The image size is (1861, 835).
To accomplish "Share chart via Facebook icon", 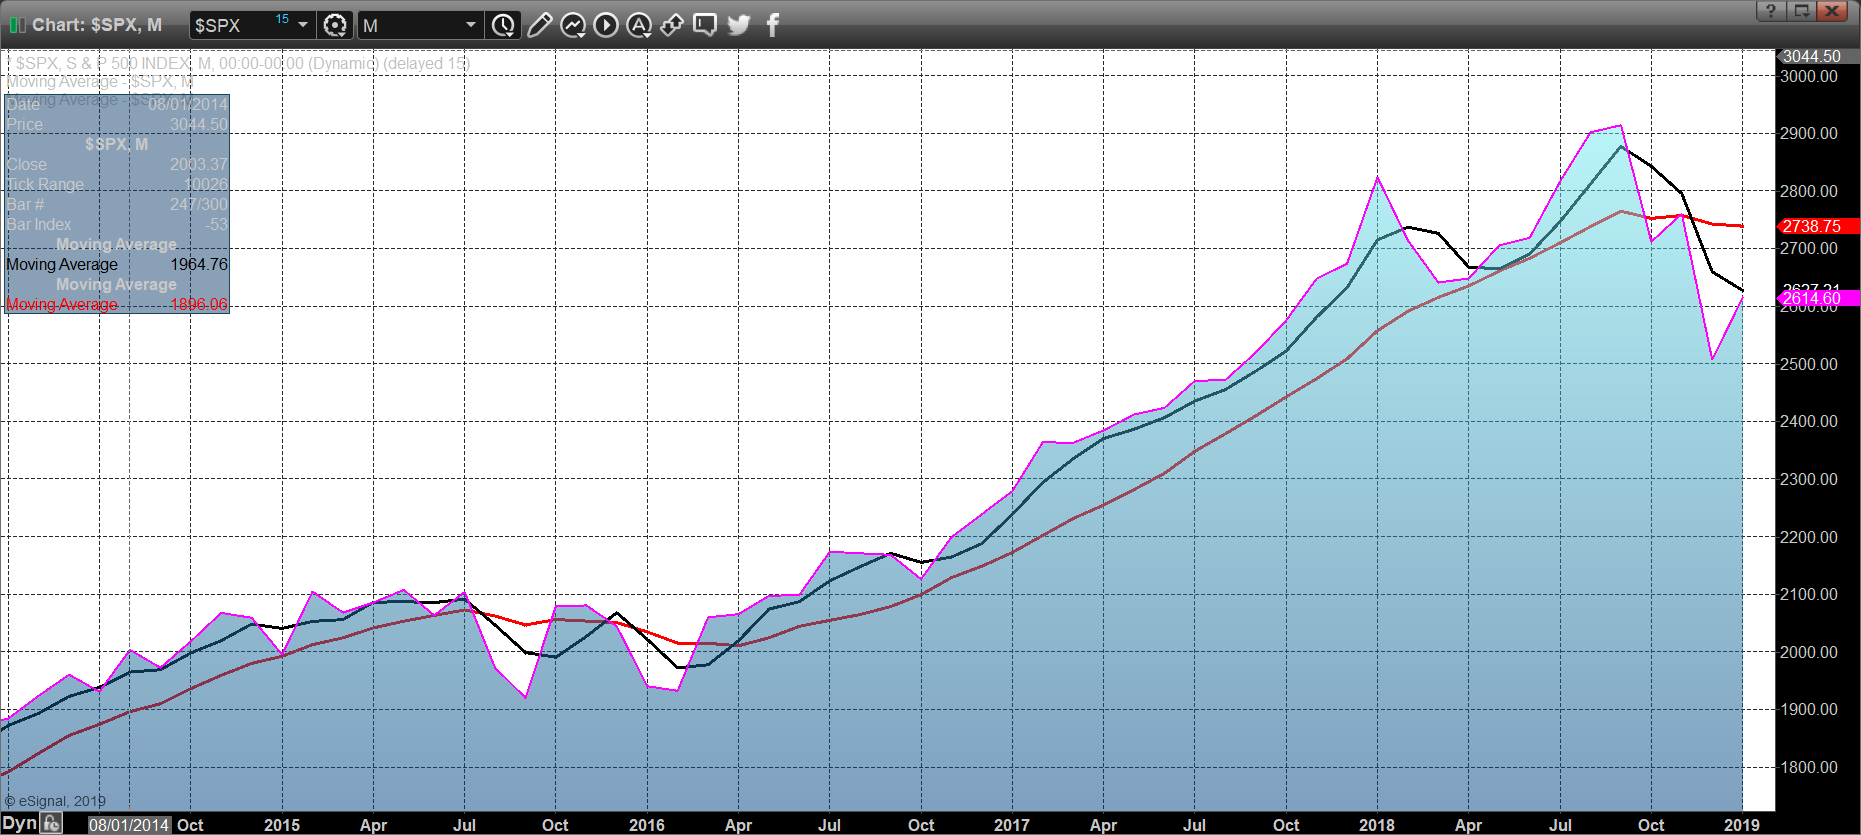I will [772, 25].
